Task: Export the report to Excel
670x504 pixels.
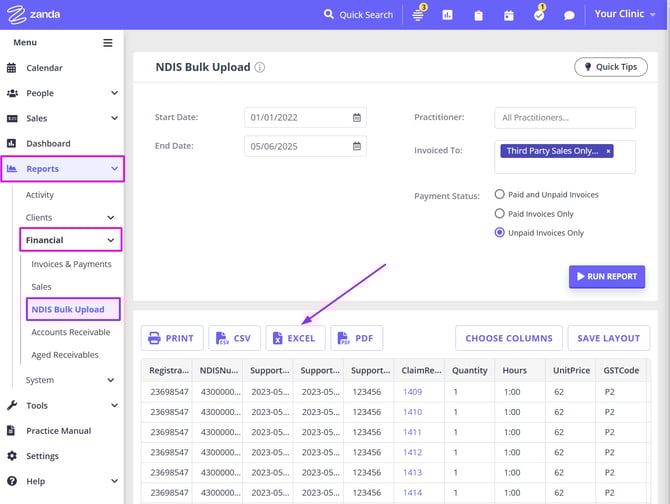Action: [x=295, y=338]
